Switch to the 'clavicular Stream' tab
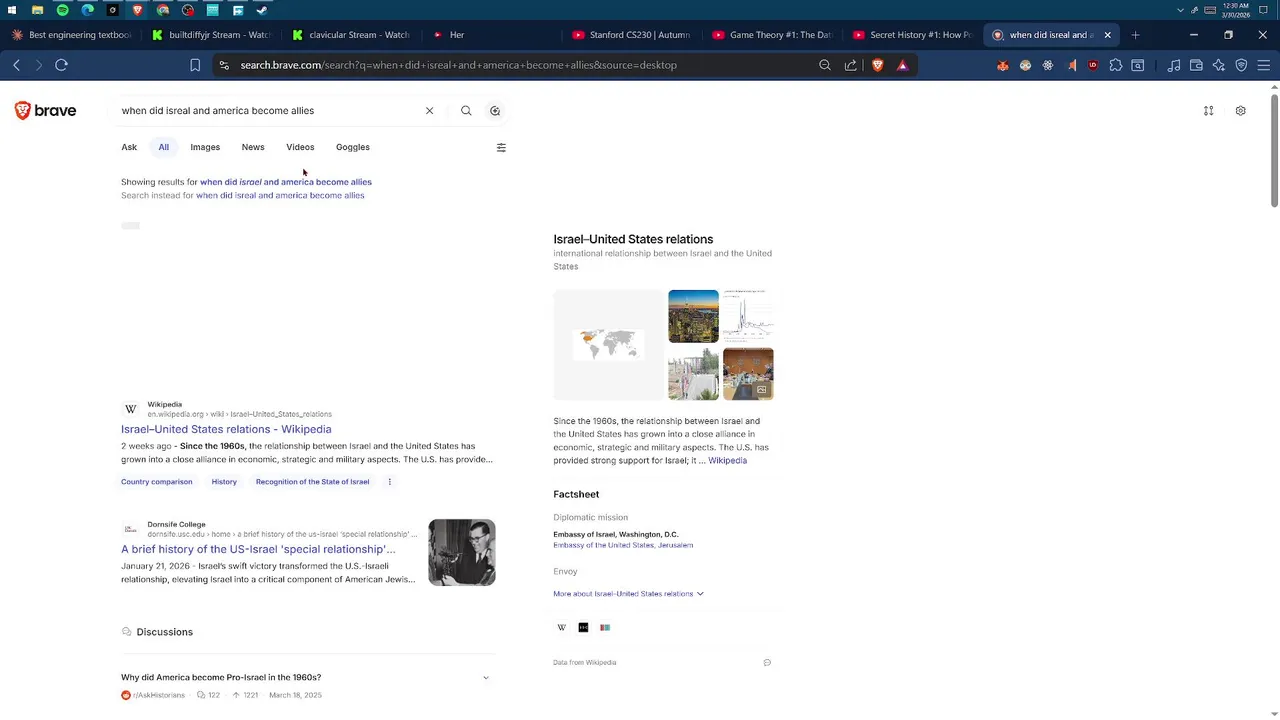The height and width of the screenshot is (720, 1280). [x=352, y=35]
